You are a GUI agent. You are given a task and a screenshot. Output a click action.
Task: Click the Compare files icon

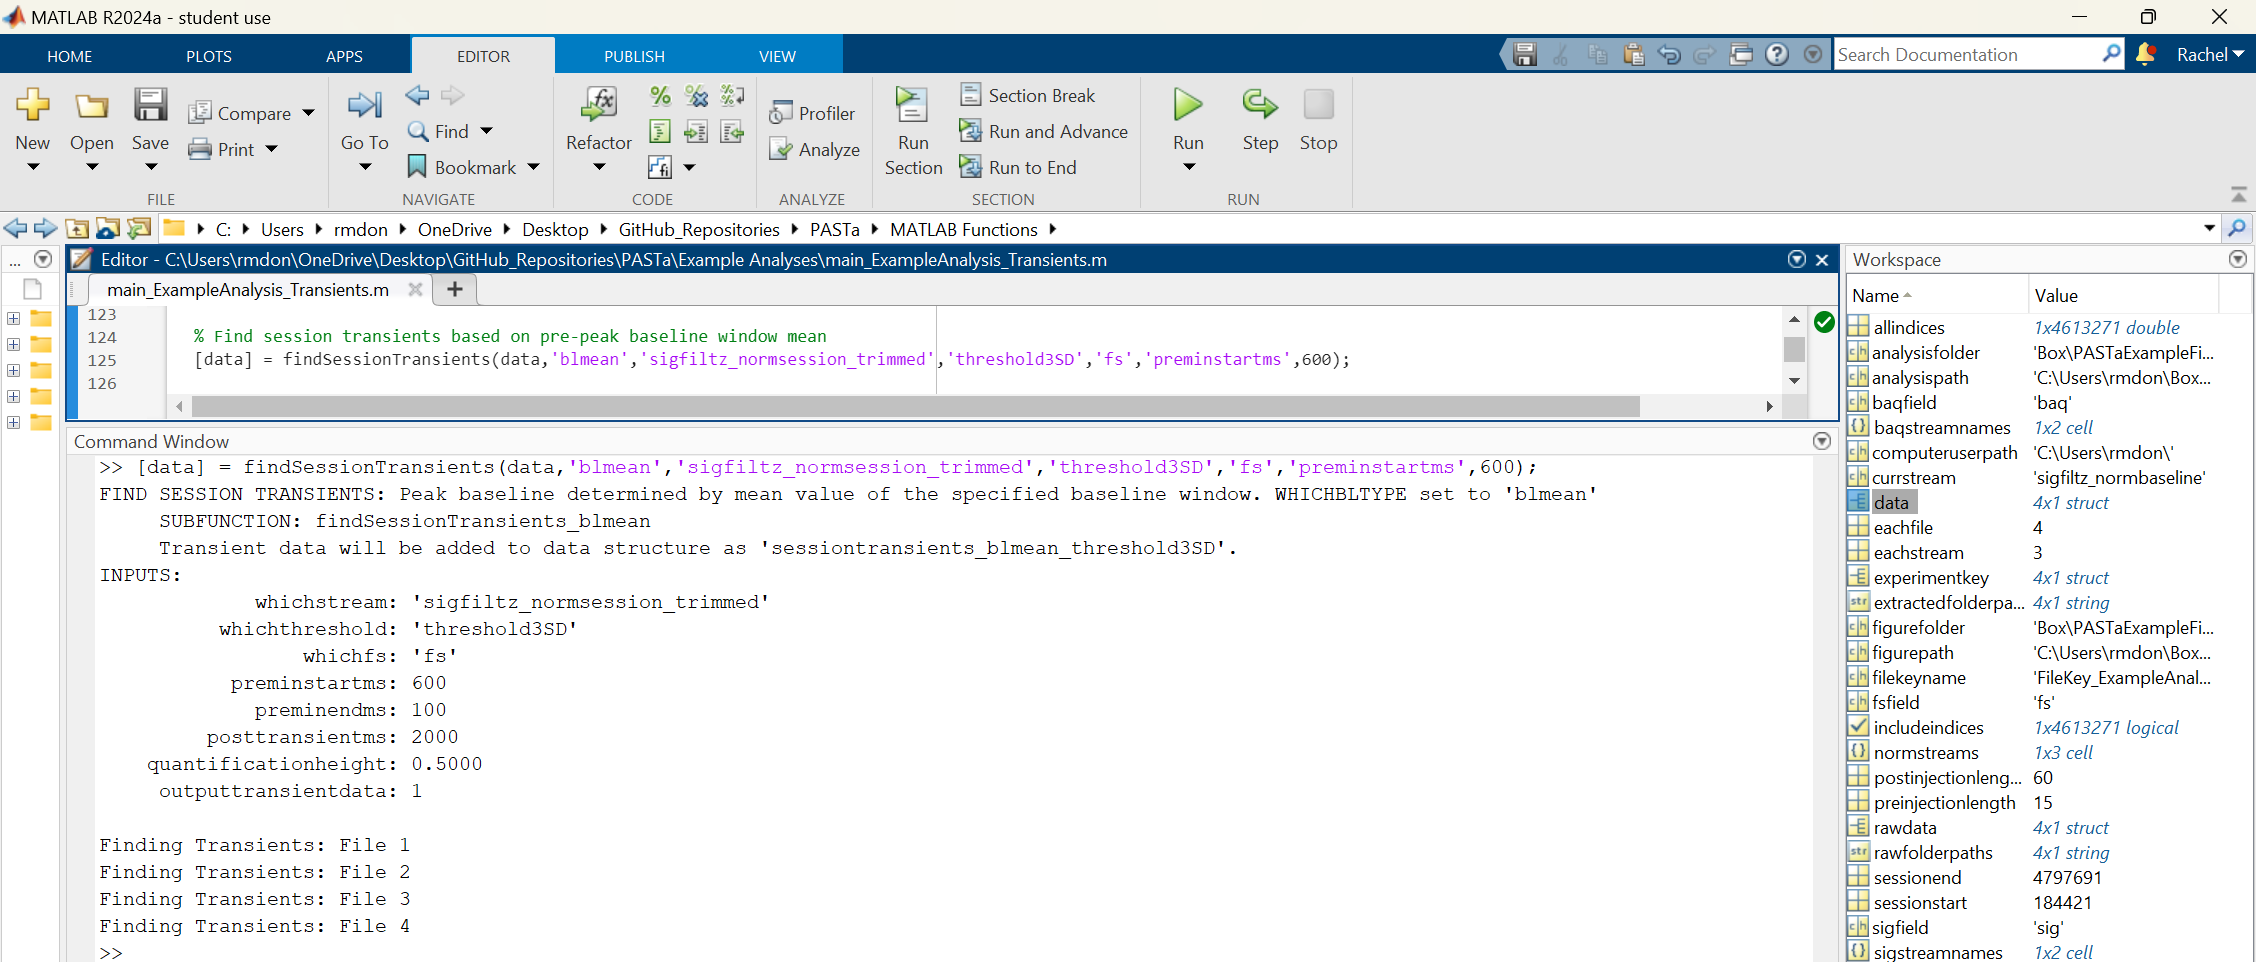(x=200, y=113)
